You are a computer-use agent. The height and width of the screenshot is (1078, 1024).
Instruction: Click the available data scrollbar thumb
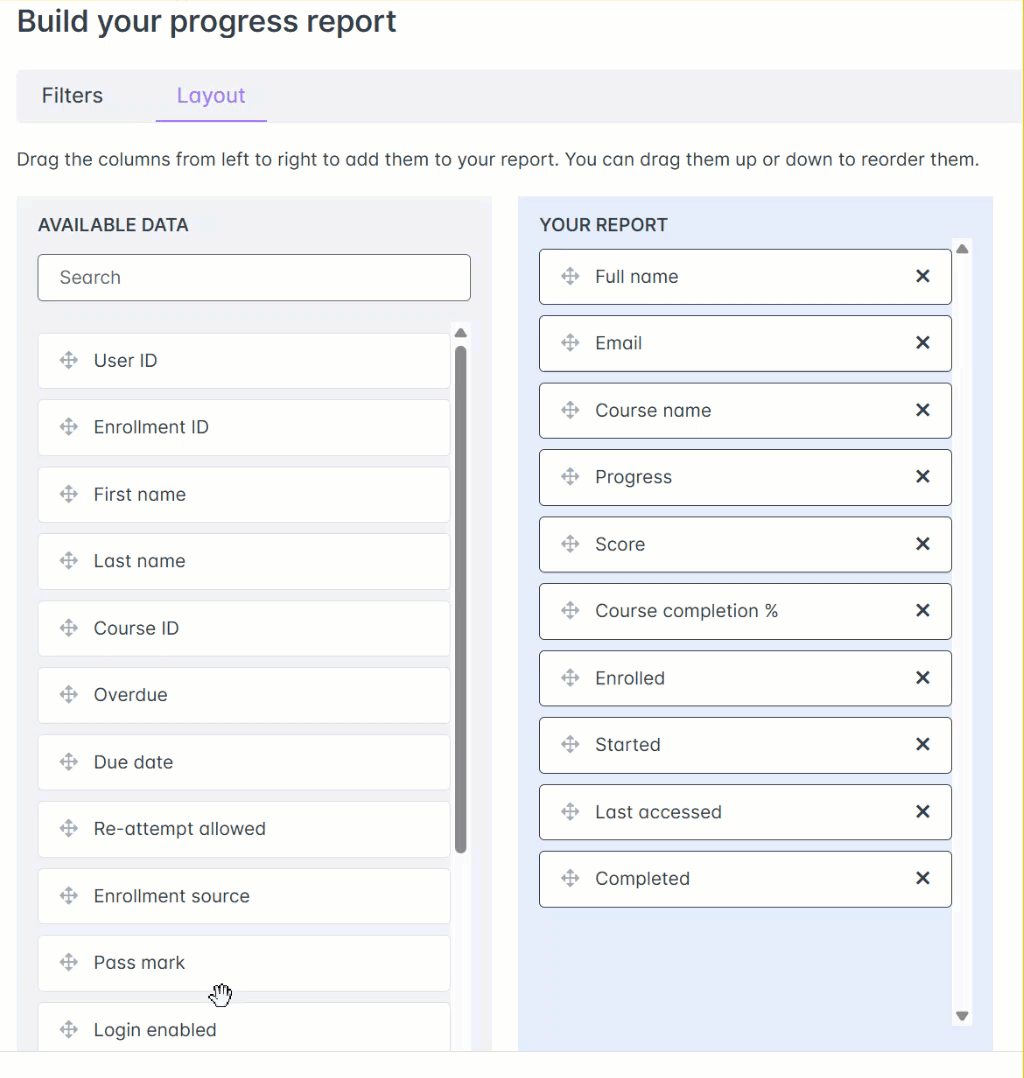click(x=460, y=600)
